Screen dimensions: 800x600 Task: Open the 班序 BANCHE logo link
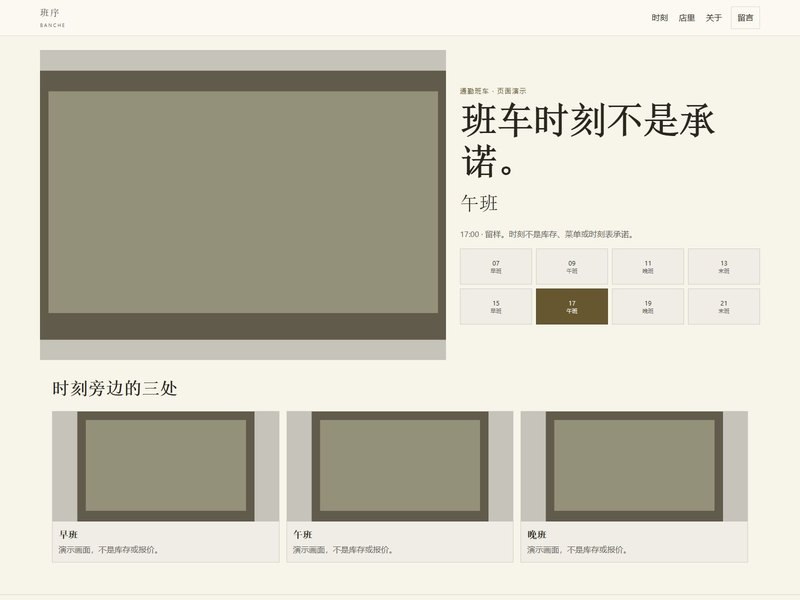[53, 18]
